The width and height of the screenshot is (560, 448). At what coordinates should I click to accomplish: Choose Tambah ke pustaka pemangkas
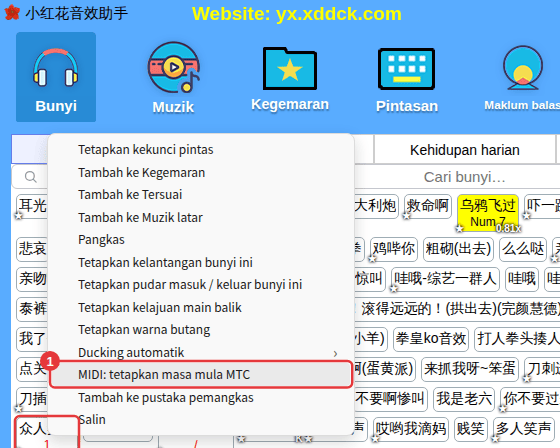(201, 397)
